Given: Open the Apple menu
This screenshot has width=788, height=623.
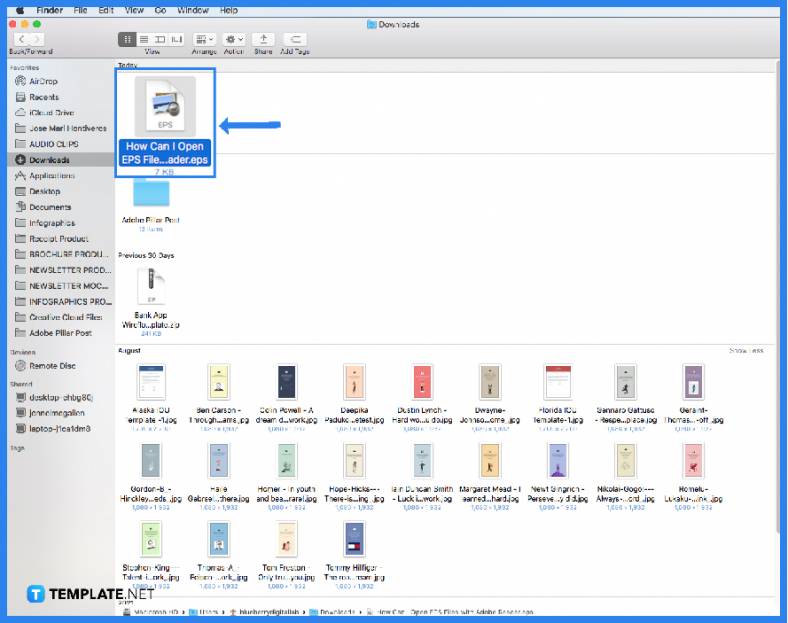Looking at the screenshot, I should [21, 10].
